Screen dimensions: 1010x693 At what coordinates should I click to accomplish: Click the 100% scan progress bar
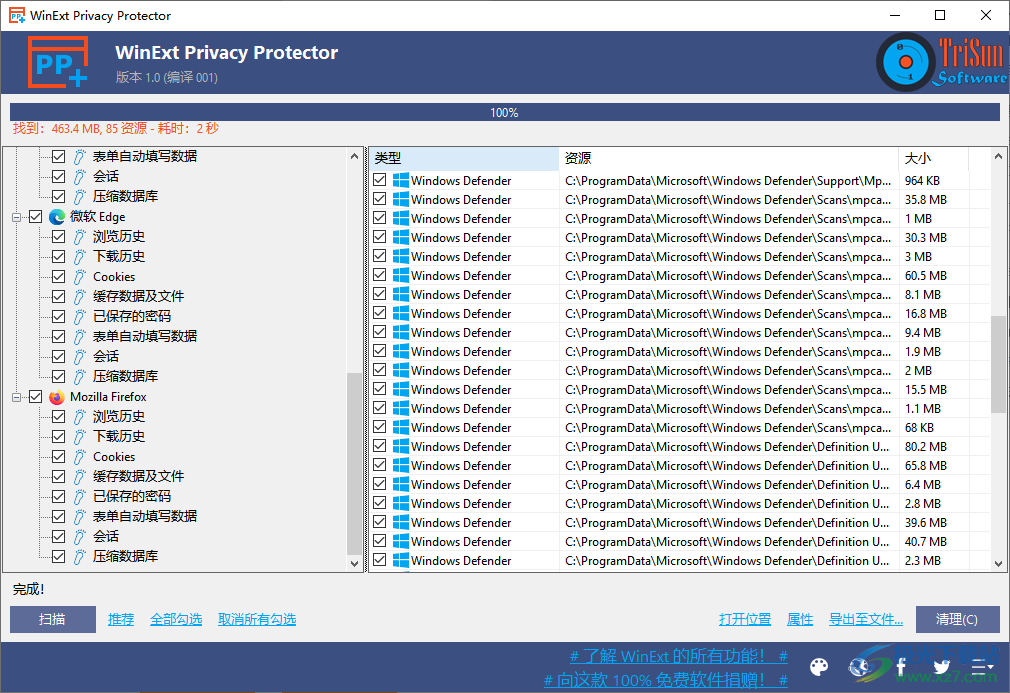(504, 112)
